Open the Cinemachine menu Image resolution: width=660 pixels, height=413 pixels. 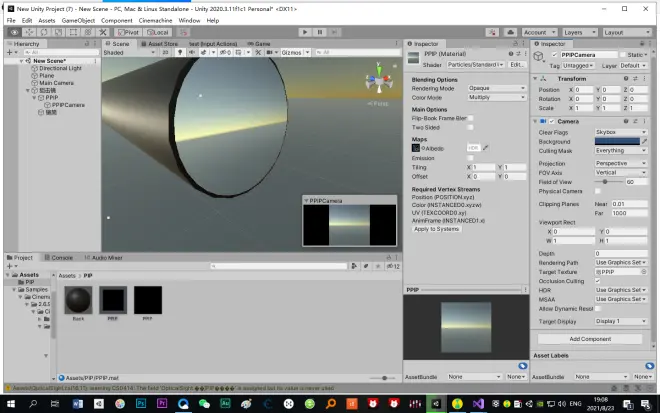pos(153,20)
